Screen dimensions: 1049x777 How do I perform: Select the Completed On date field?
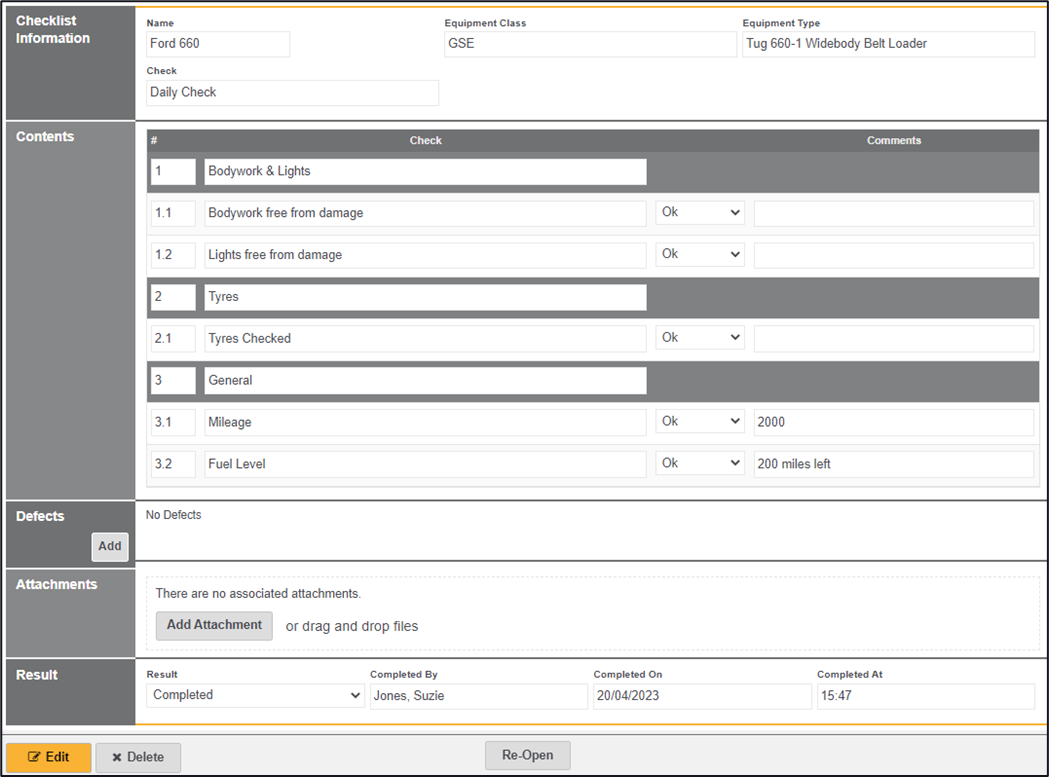[x=702, y=696]
